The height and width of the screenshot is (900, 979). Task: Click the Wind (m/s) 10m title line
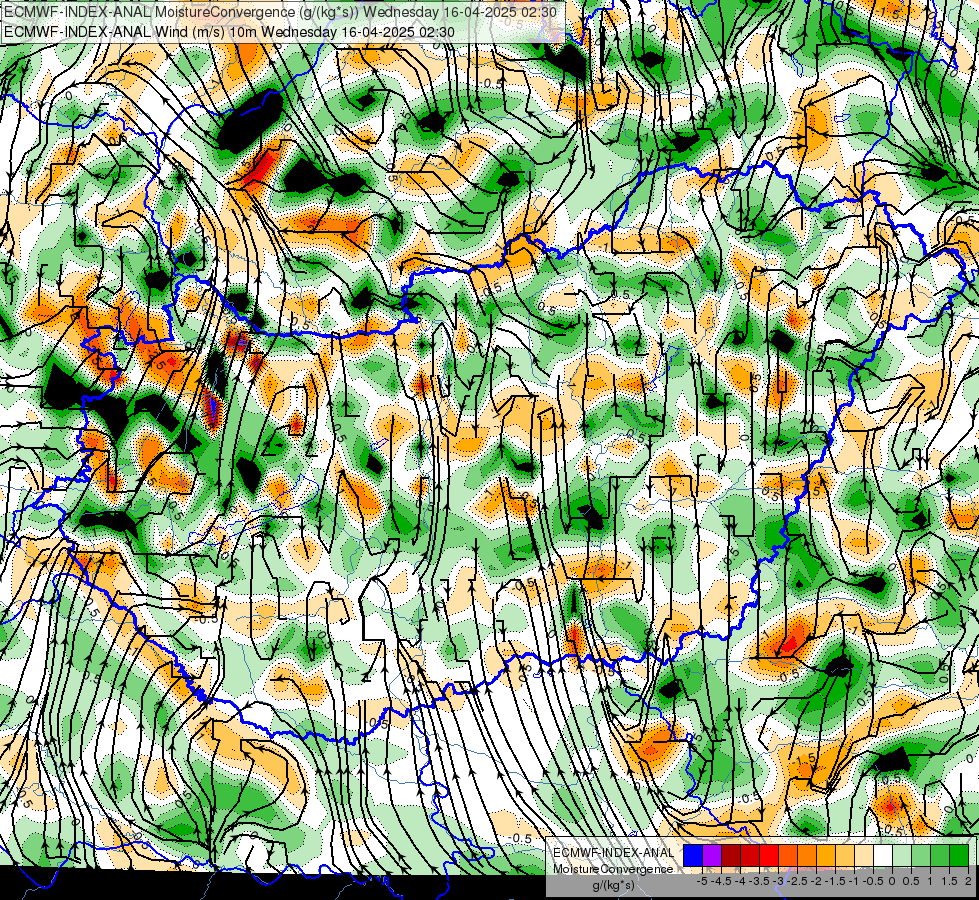(x=229, y=32)
